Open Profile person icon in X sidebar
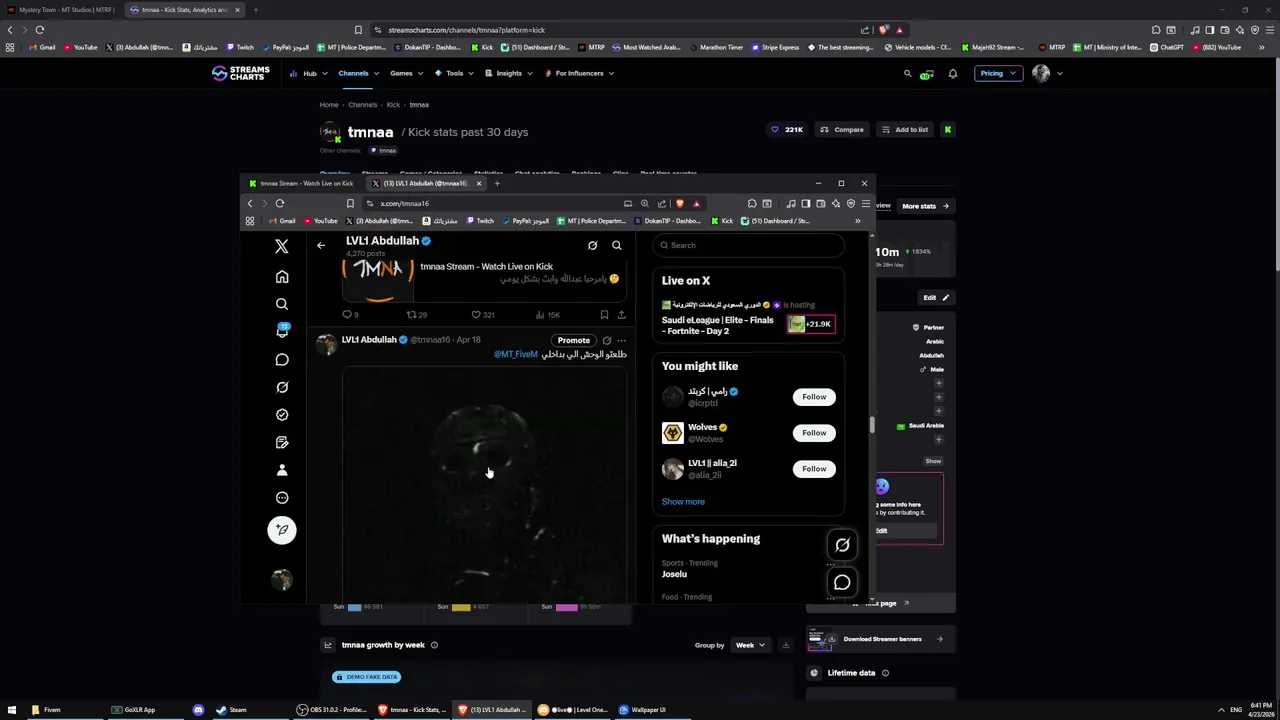Image resolution: width=1280 pixels, height=720 pixels. click(282, 470)
